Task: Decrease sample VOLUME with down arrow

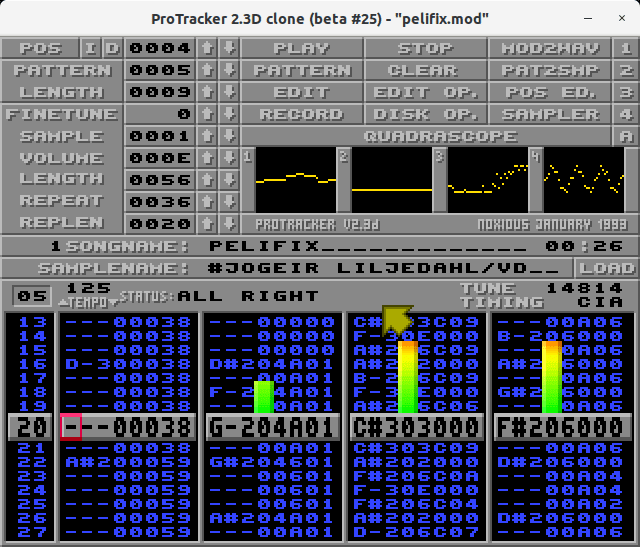Action: point(229,158)
